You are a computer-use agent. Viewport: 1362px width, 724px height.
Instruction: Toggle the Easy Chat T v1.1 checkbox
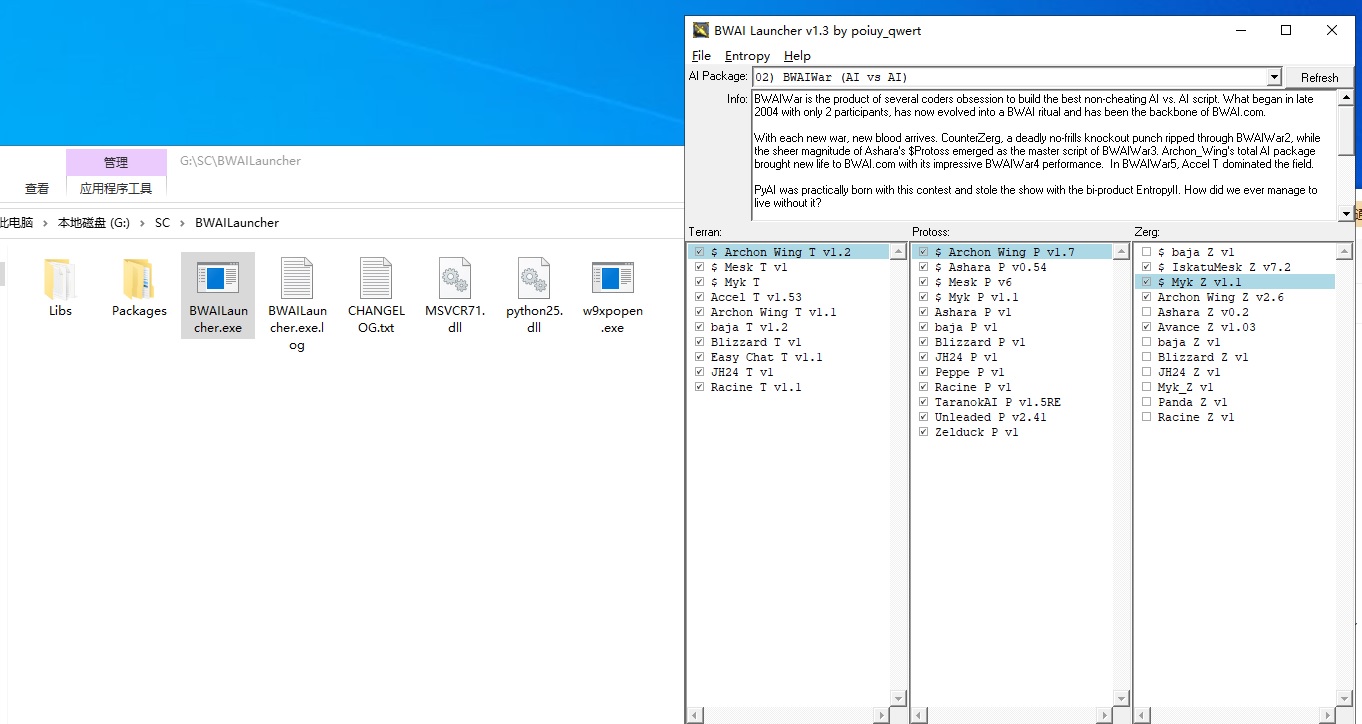(700, 357)
